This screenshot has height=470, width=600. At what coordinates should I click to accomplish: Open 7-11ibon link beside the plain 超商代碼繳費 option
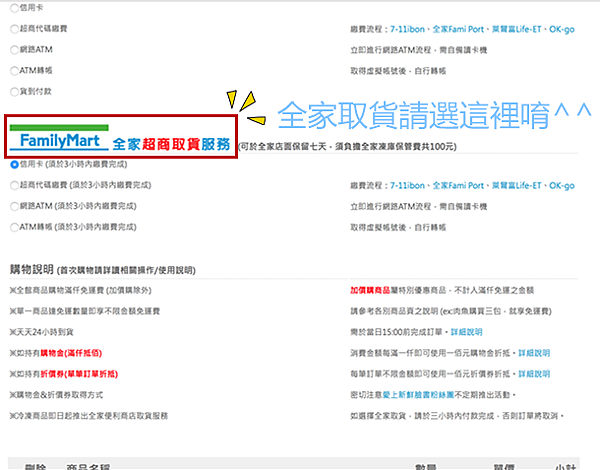click(x=407, y=29)
